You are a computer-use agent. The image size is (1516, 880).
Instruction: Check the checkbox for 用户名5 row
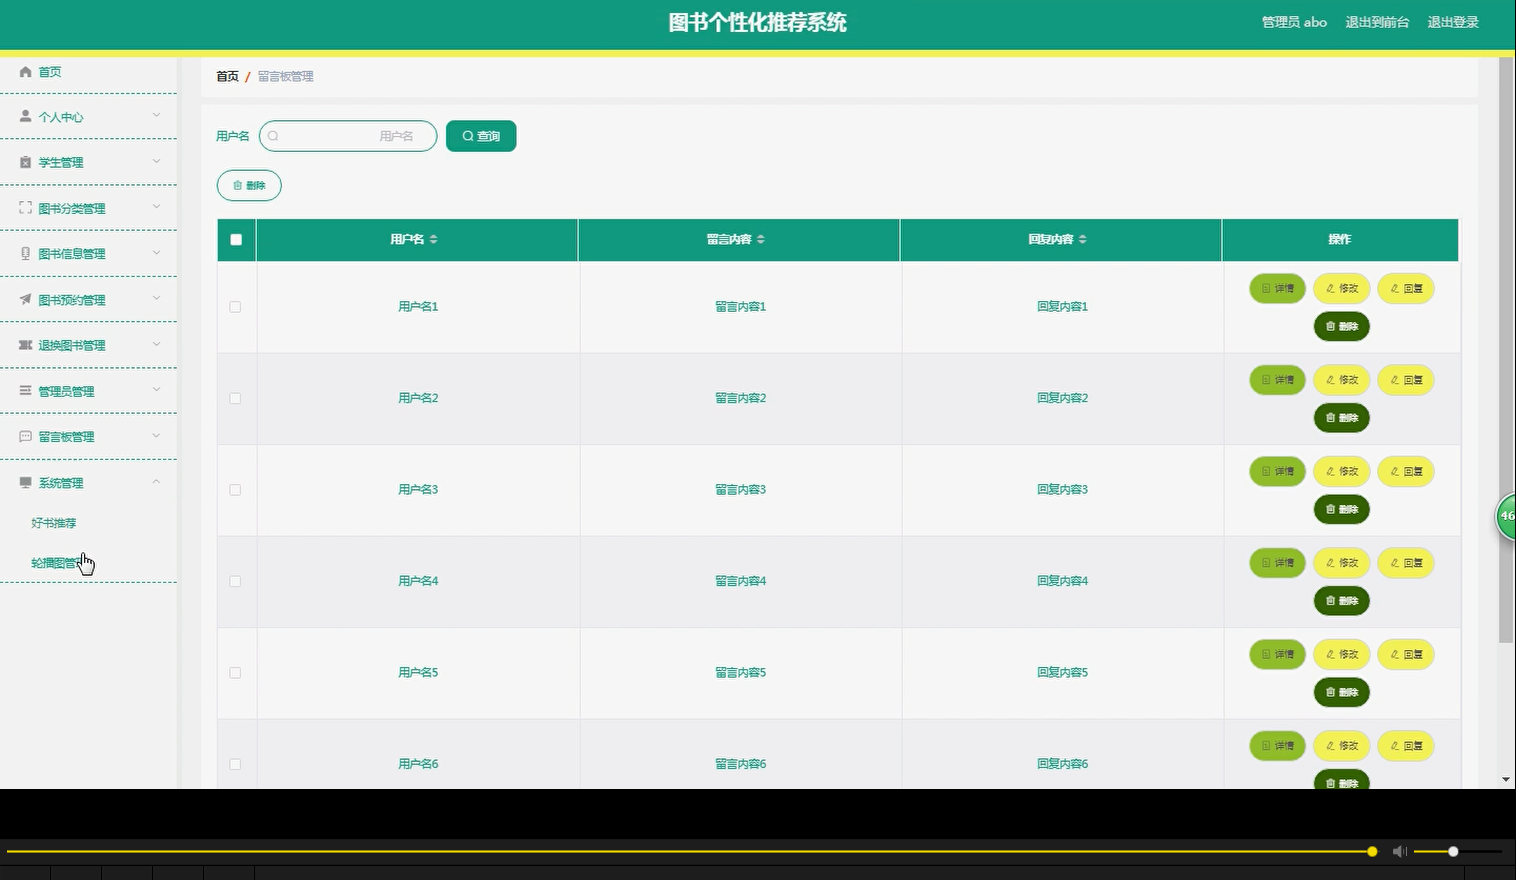point(235,673)
